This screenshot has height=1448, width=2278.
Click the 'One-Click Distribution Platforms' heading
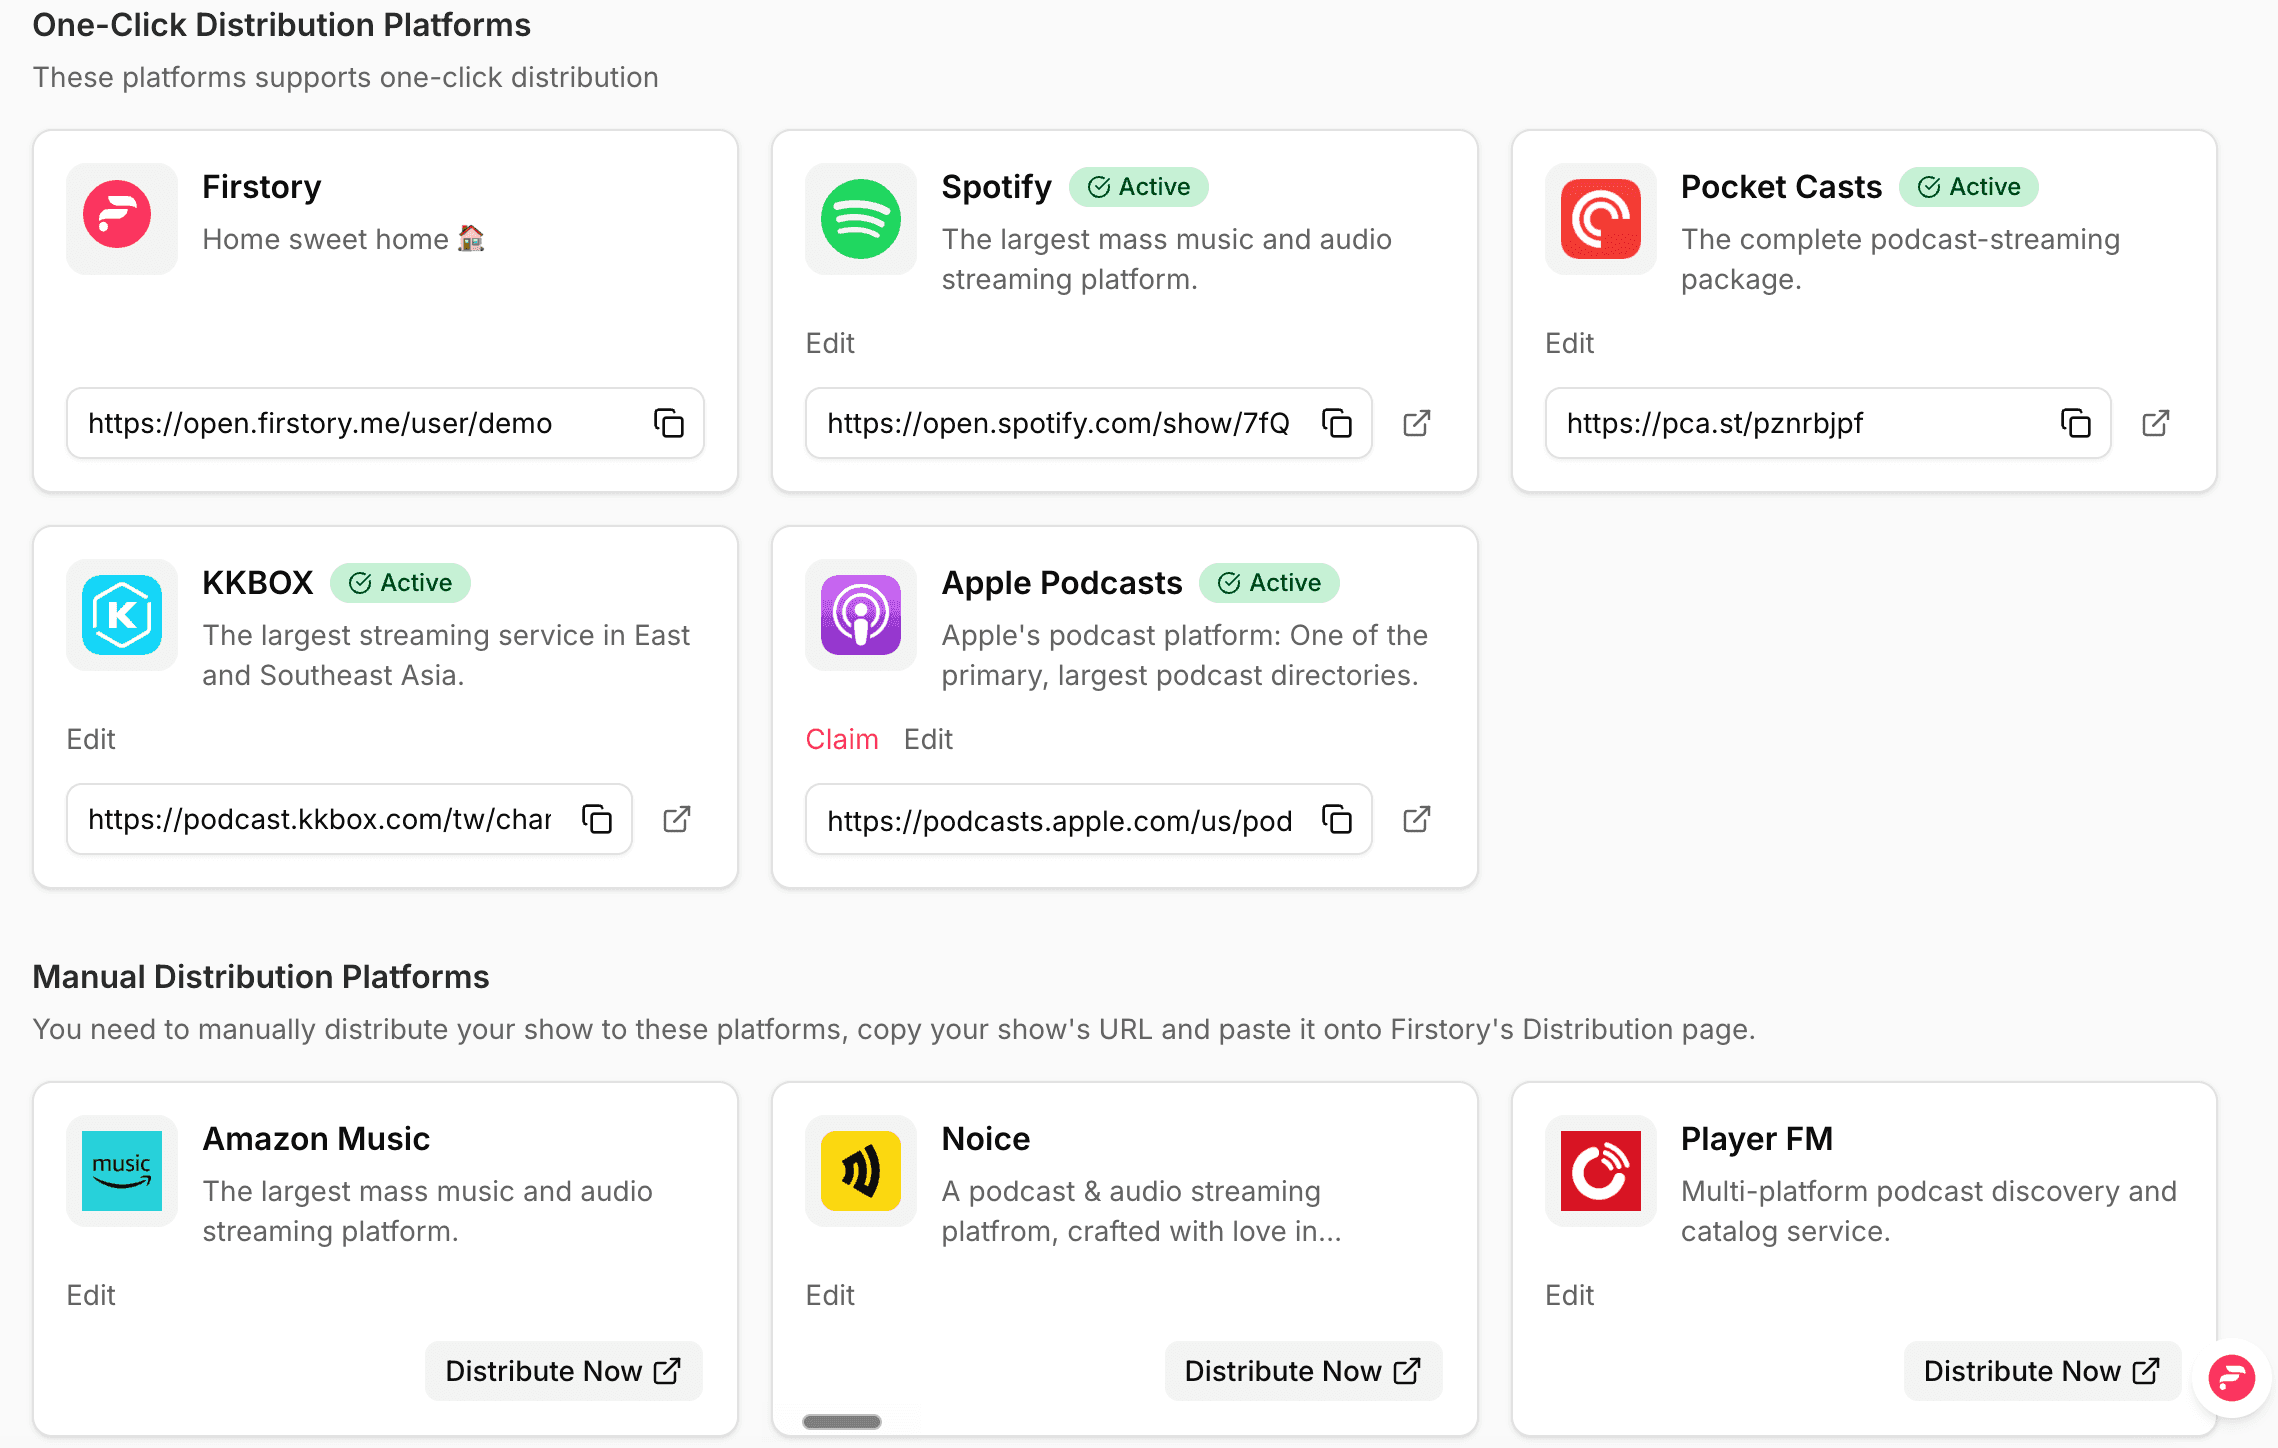click(281, 24)
